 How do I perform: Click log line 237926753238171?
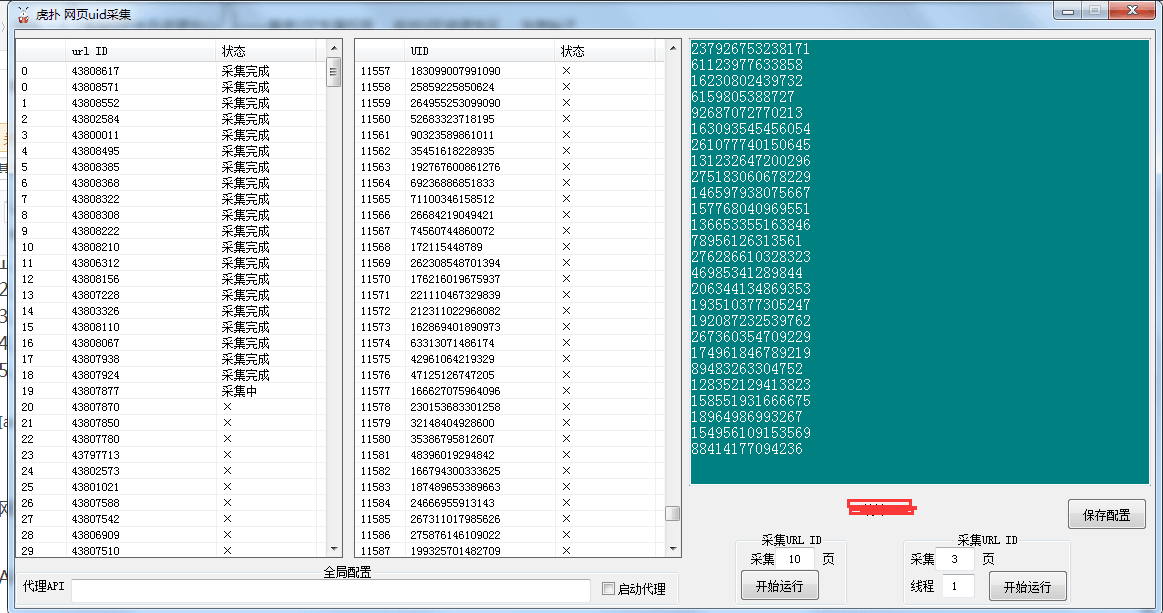pyautogui.click(x=751, y=49)
